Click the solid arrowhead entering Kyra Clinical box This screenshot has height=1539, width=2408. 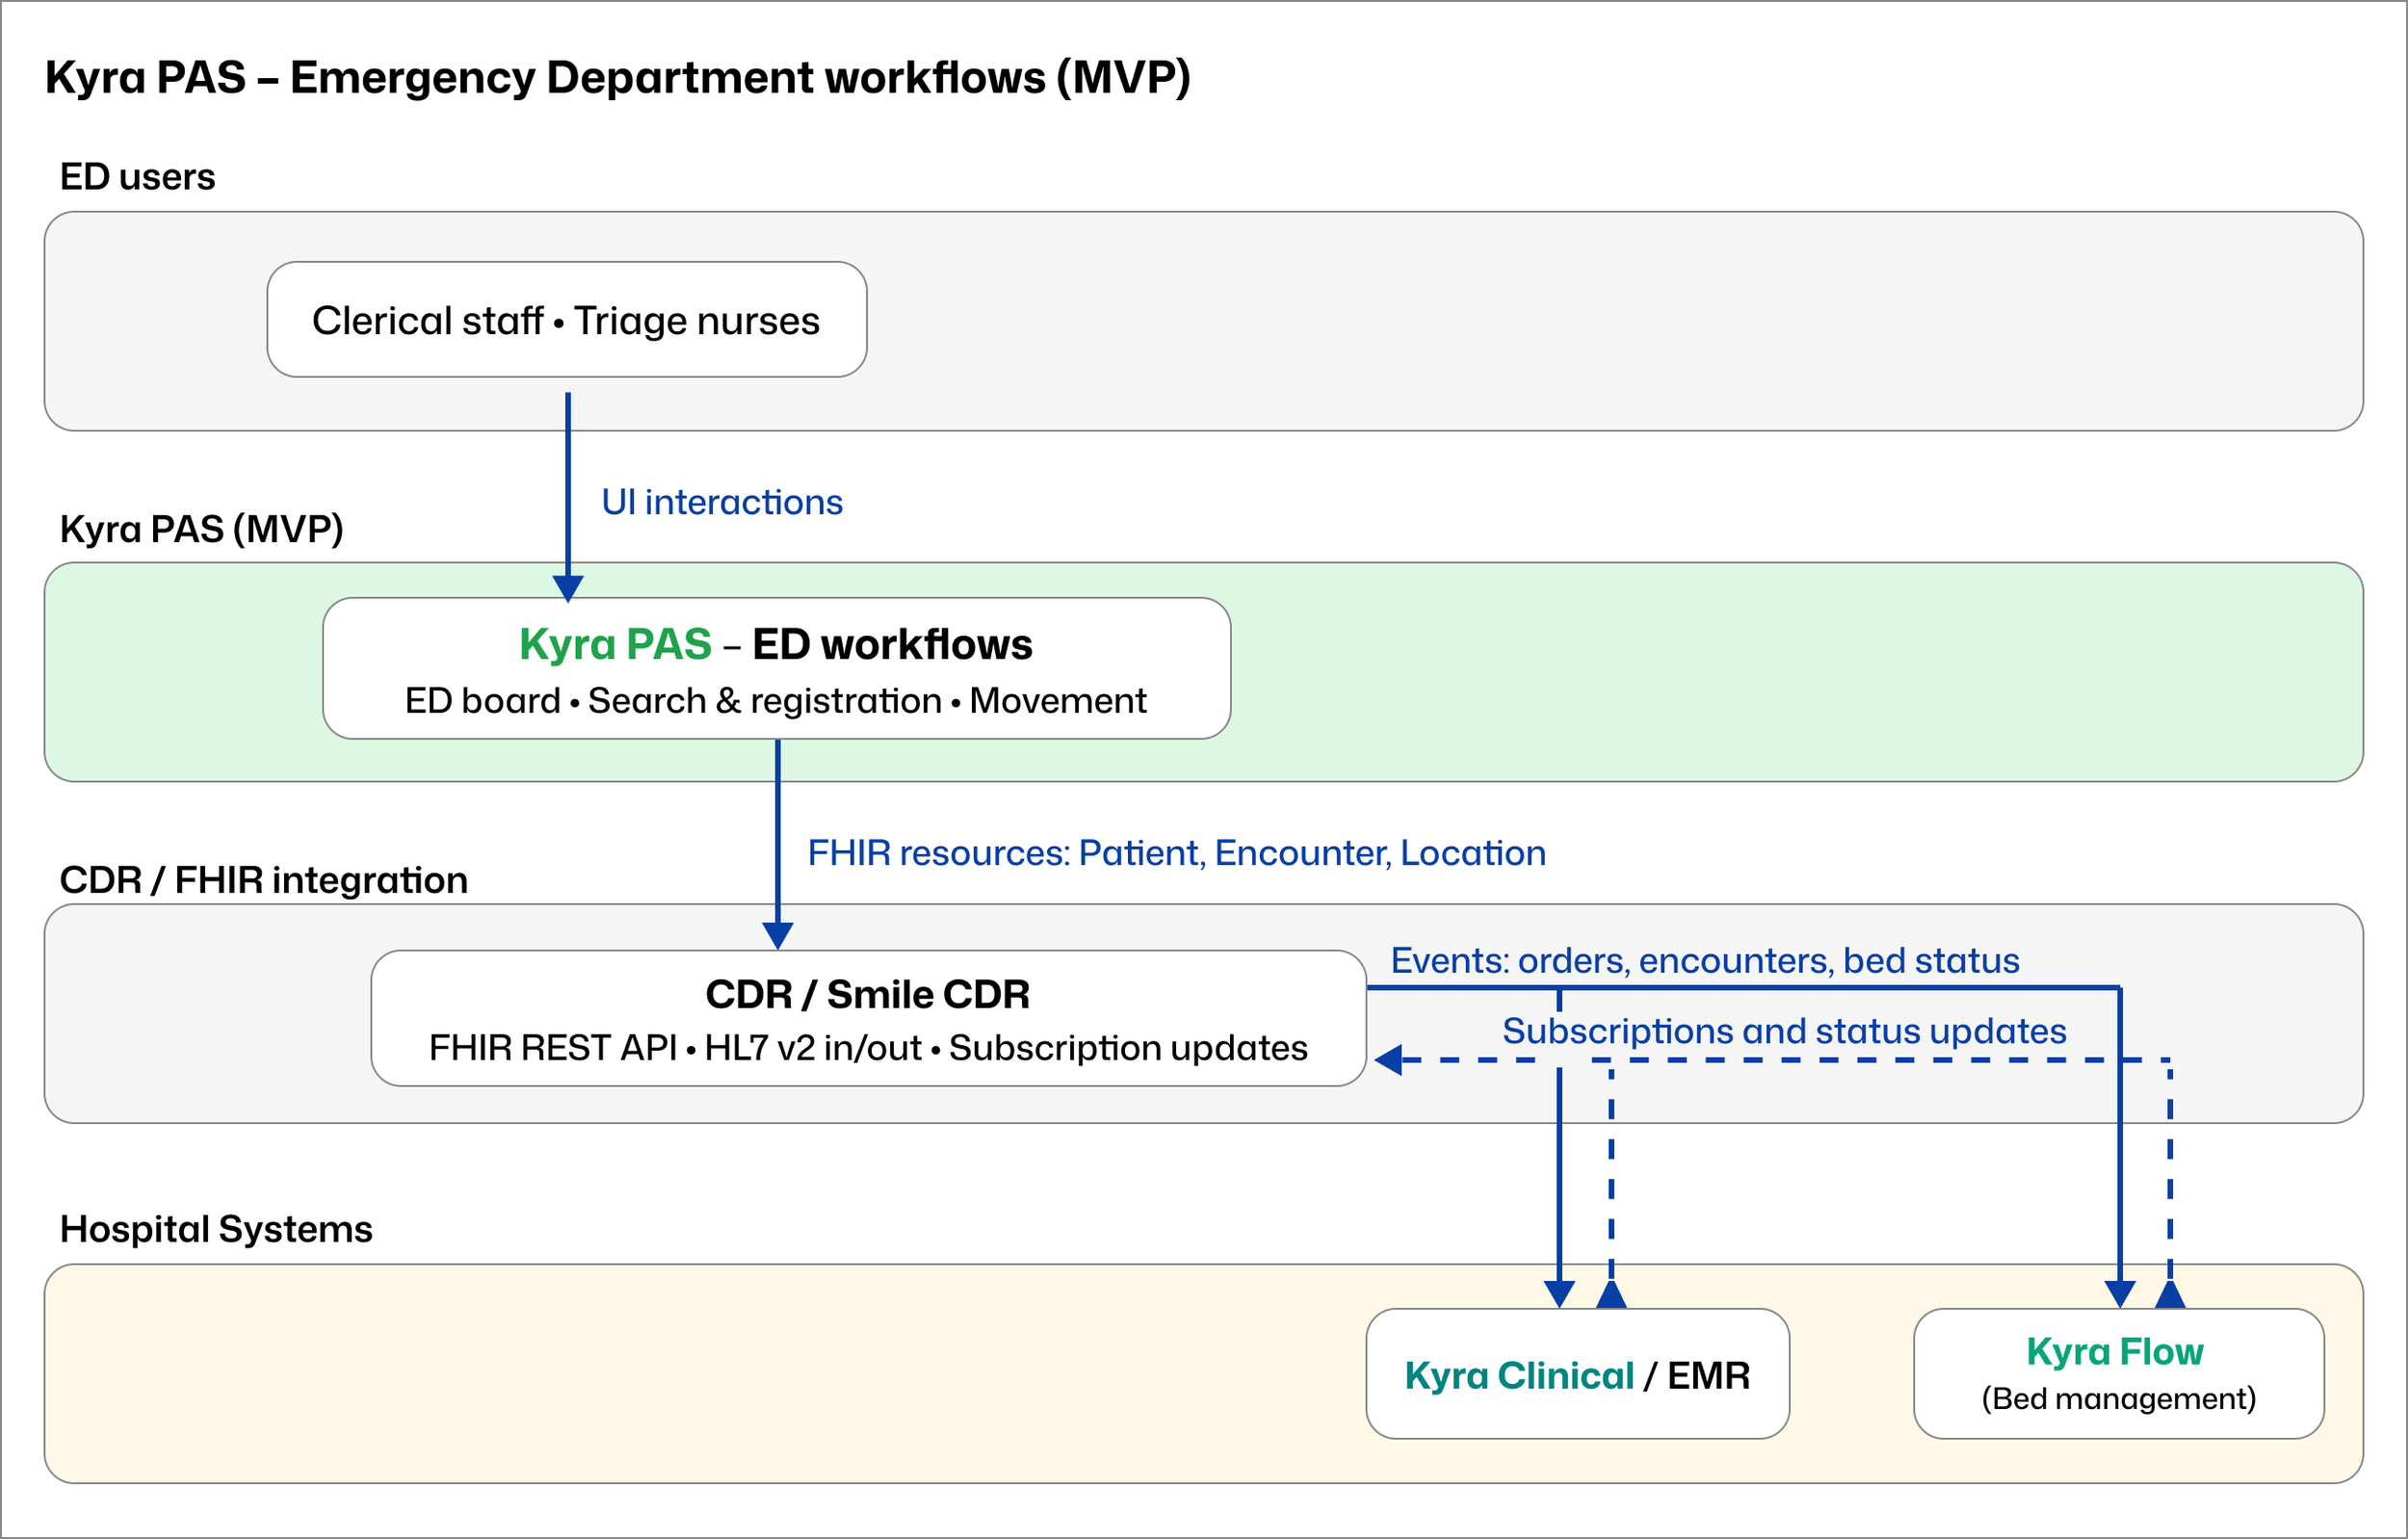pos(1559,1295)
